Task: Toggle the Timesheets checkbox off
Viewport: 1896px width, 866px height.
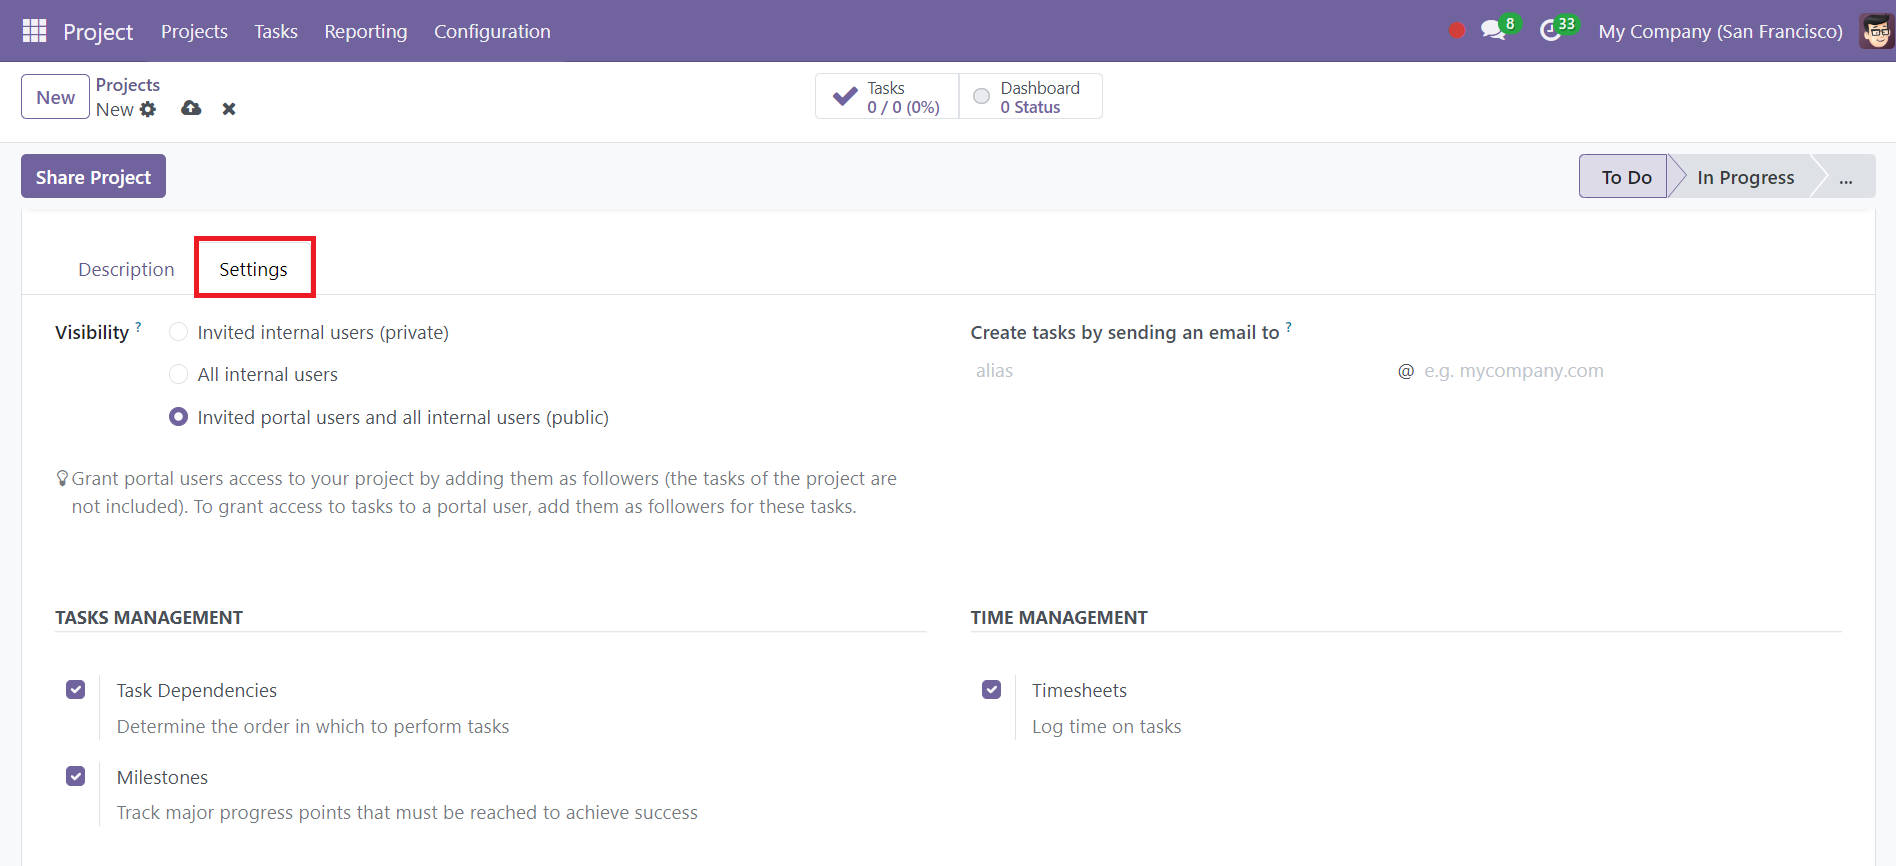Action: click(x=992, y=690)
